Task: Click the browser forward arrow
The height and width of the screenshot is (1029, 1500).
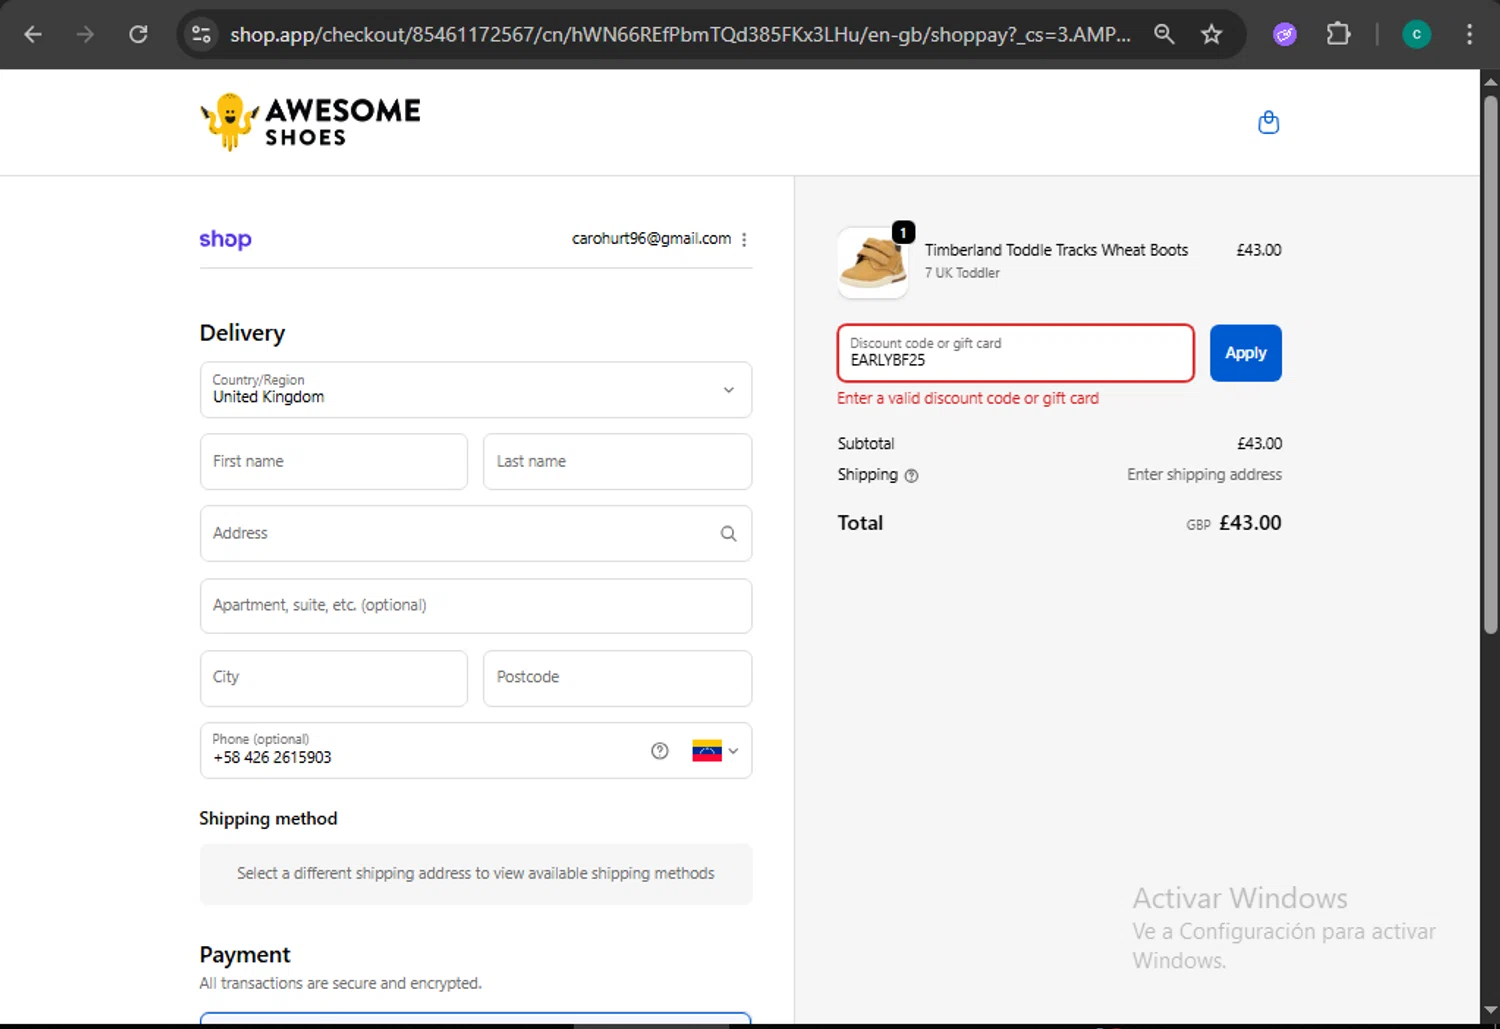Action: pos(86,35)
